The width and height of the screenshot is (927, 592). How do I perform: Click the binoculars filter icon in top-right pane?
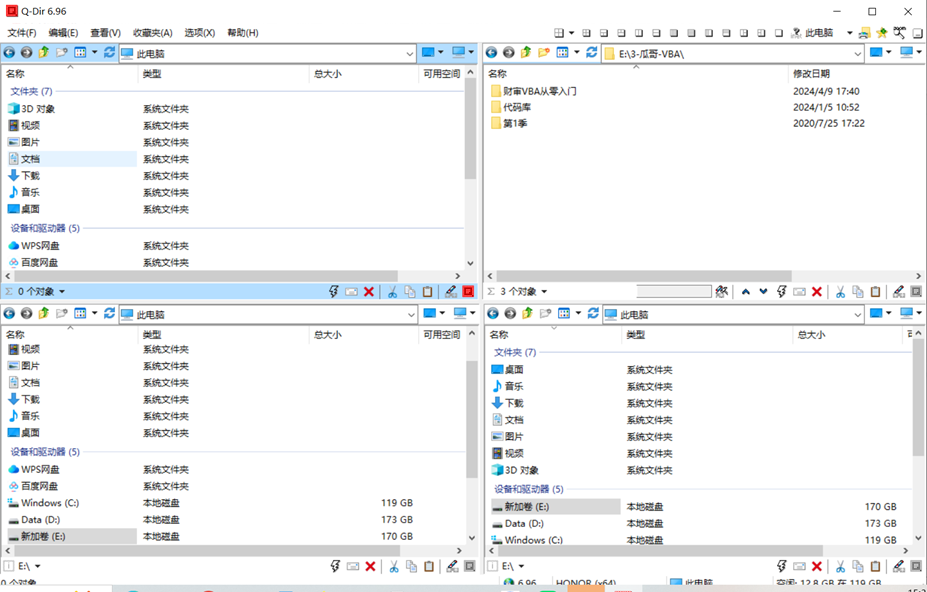722,292
